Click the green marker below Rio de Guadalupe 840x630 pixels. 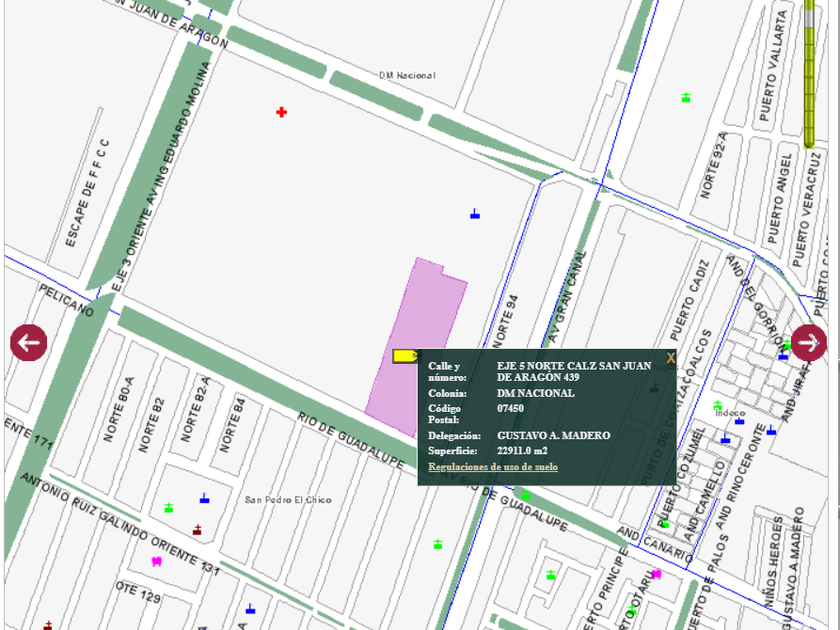pos(438,544)
